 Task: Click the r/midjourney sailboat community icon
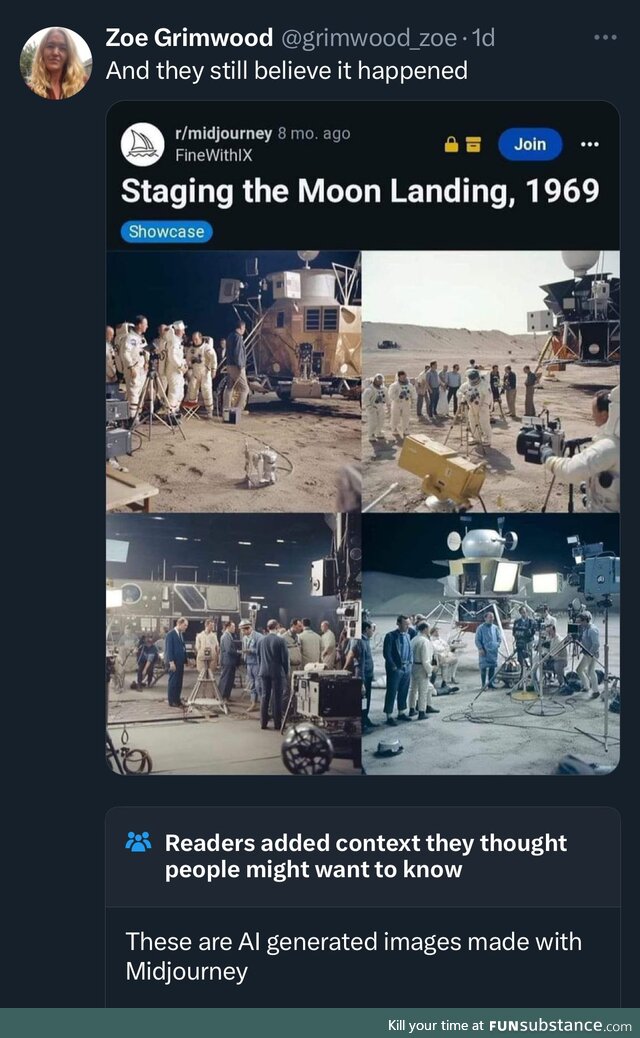click(x=142, y=144)
